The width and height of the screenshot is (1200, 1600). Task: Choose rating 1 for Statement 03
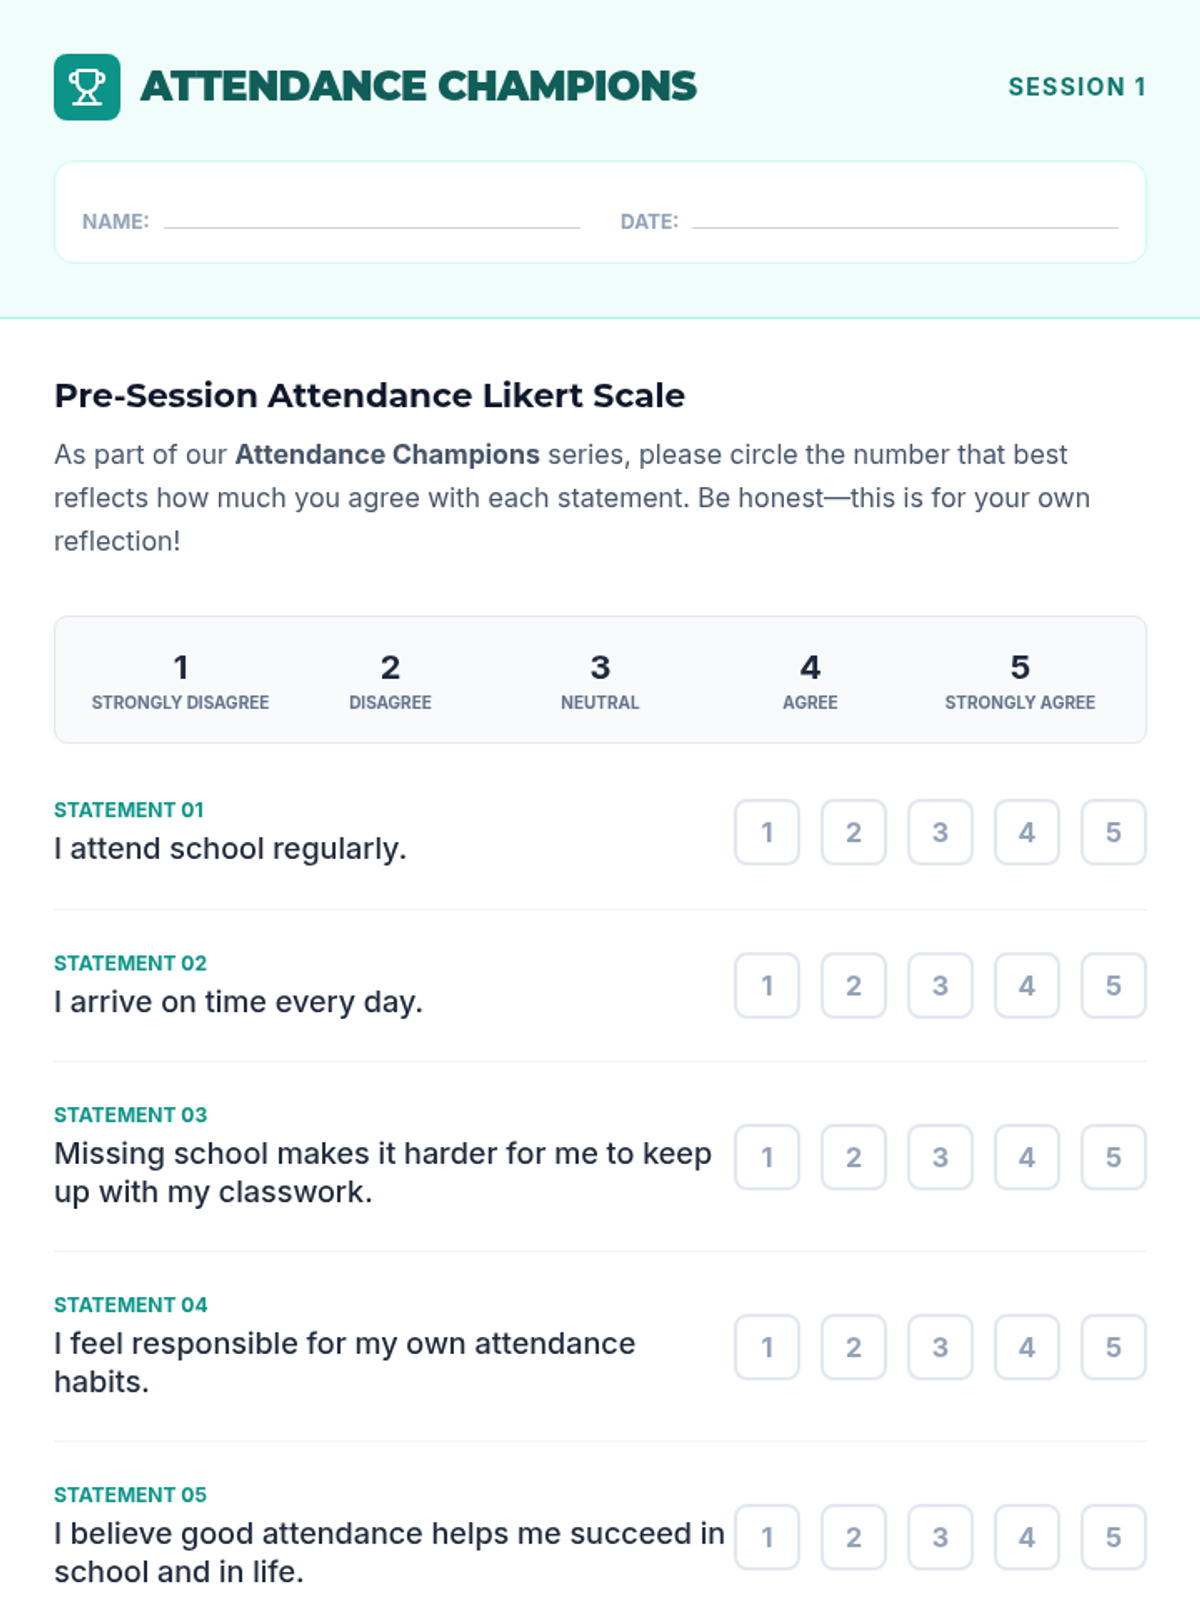point(767,1157)
